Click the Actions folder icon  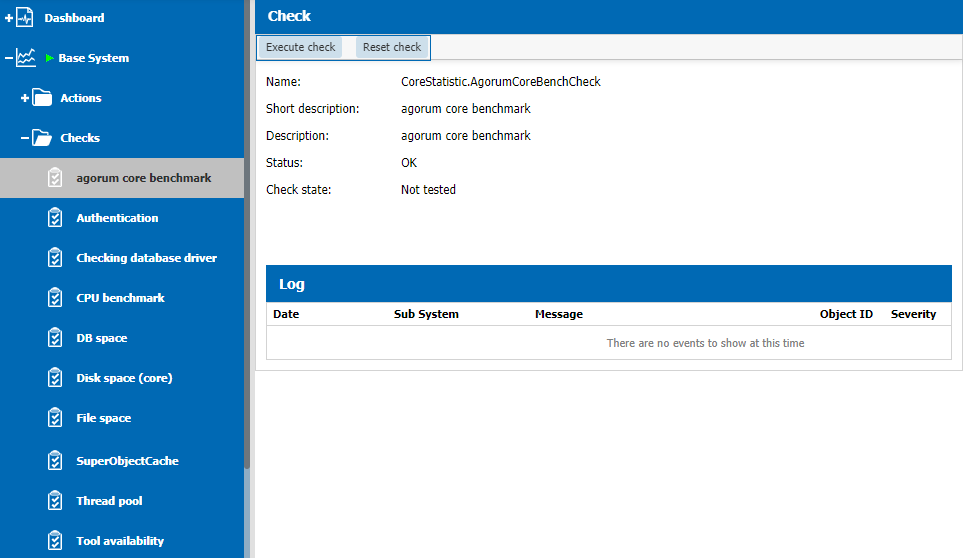coord(42,98)
